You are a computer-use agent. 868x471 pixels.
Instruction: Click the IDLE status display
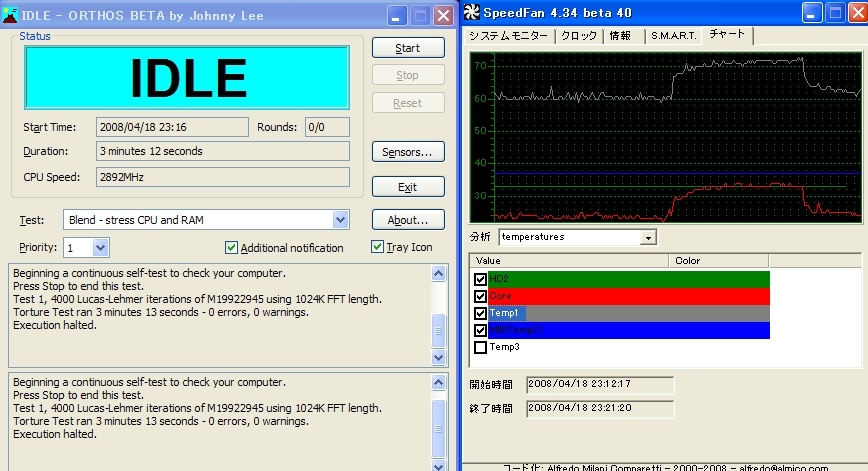[x=187, y=77]
